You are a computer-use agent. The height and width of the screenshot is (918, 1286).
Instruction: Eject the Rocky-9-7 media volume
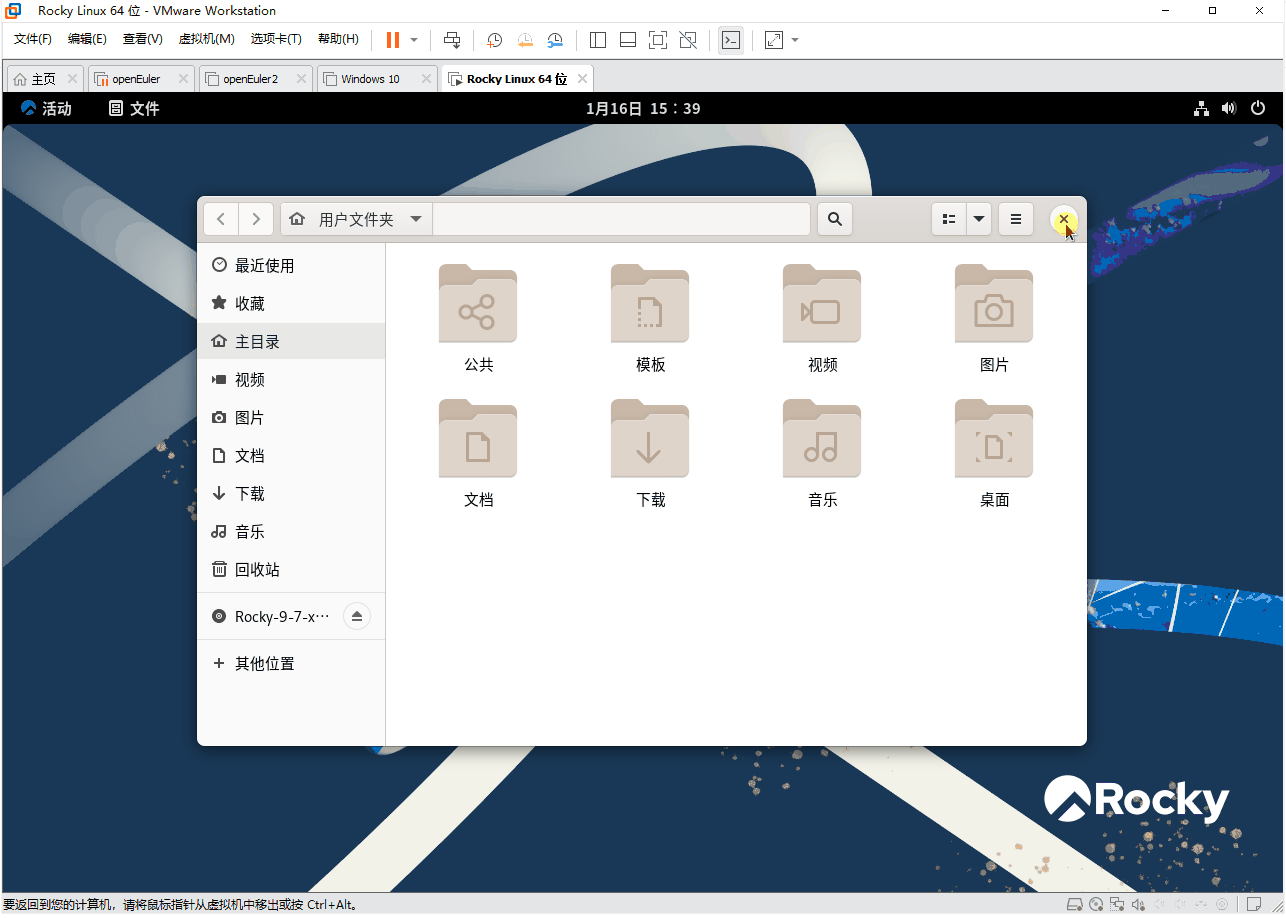[x=357, y=616]
